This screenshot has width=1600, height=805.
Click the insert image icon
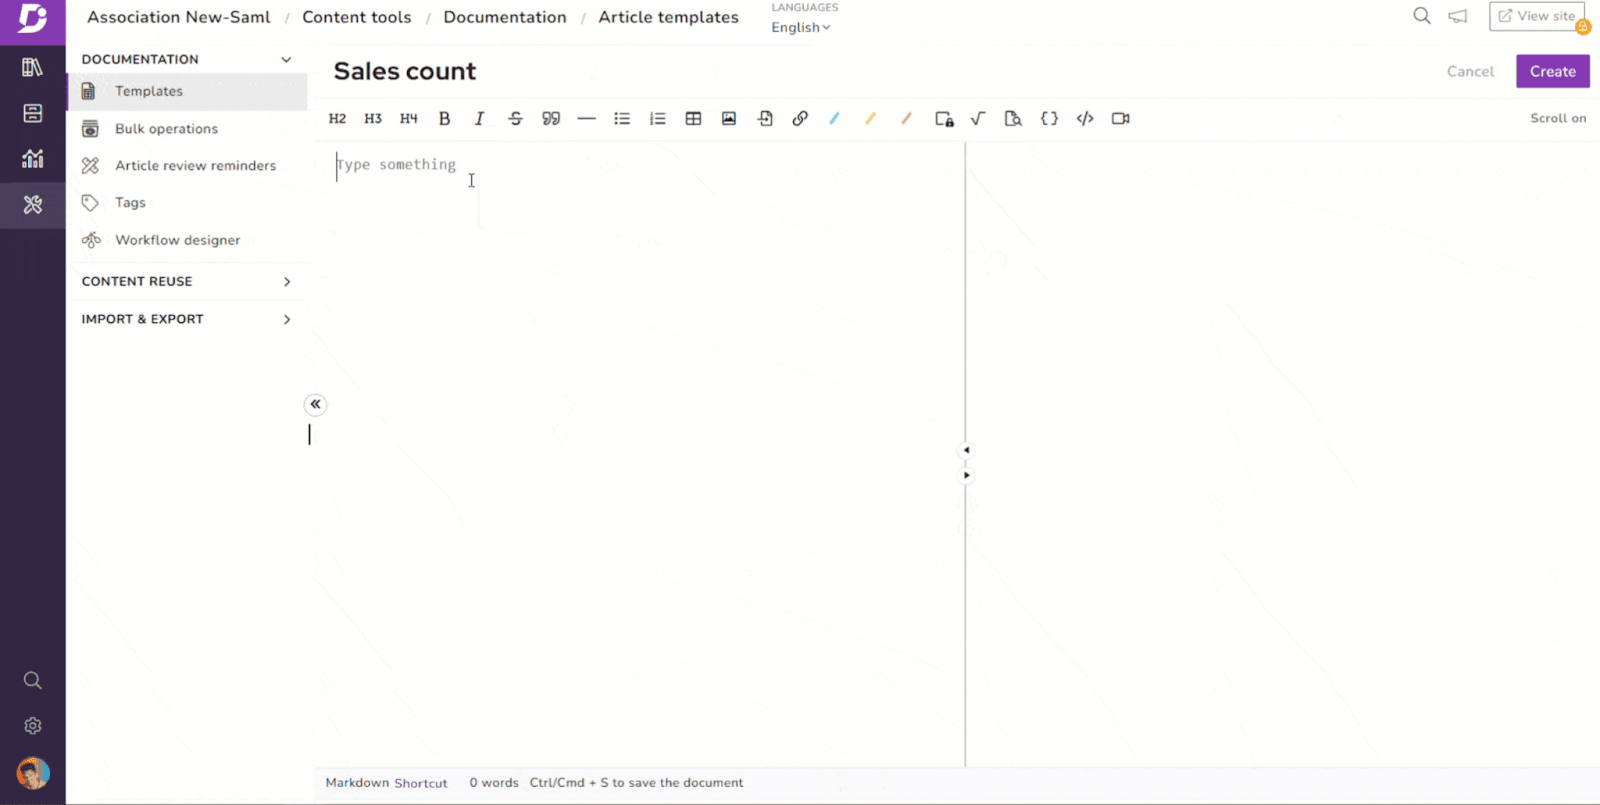point(729,118)
